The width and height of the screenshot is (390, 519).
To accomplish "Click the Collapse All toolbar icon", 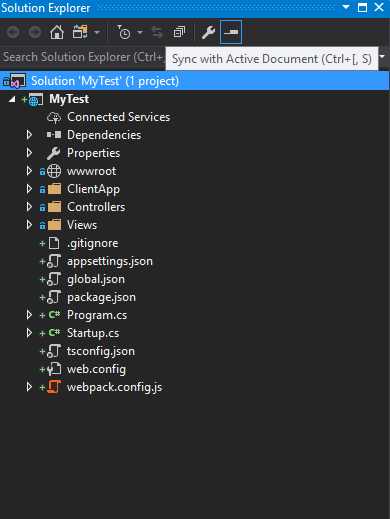I will pos(179,32).
